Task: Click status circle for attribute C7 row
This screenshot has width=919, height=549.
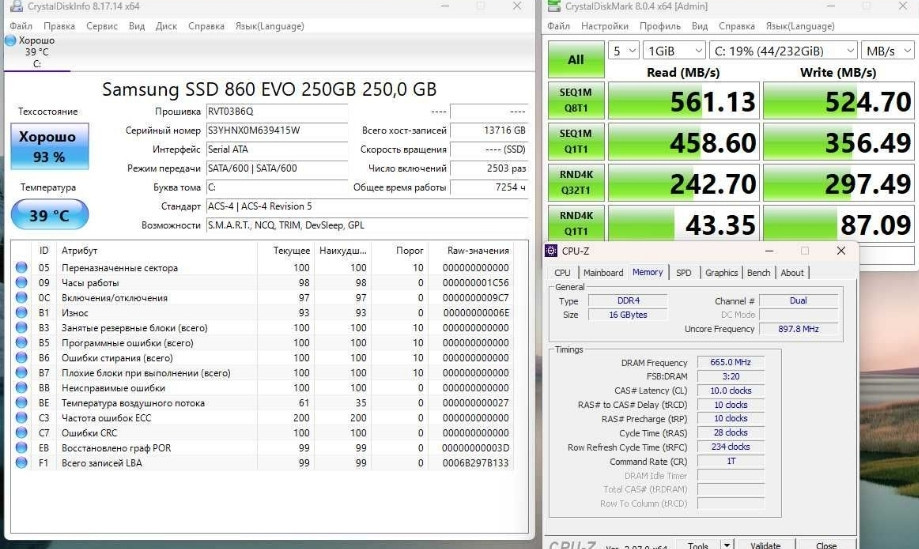Action: tap(22, 432)
